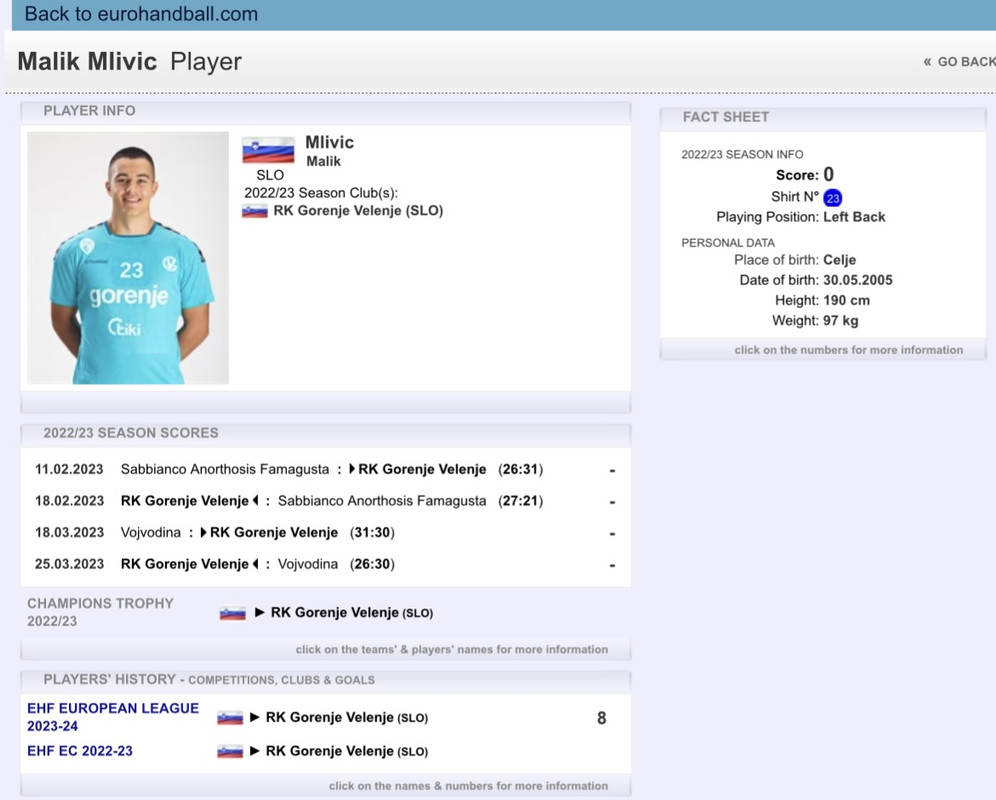Click goals number 8 in players' history
Image resolution: width=996 pixels, height=800 pixels.
(x=602, y=718)
